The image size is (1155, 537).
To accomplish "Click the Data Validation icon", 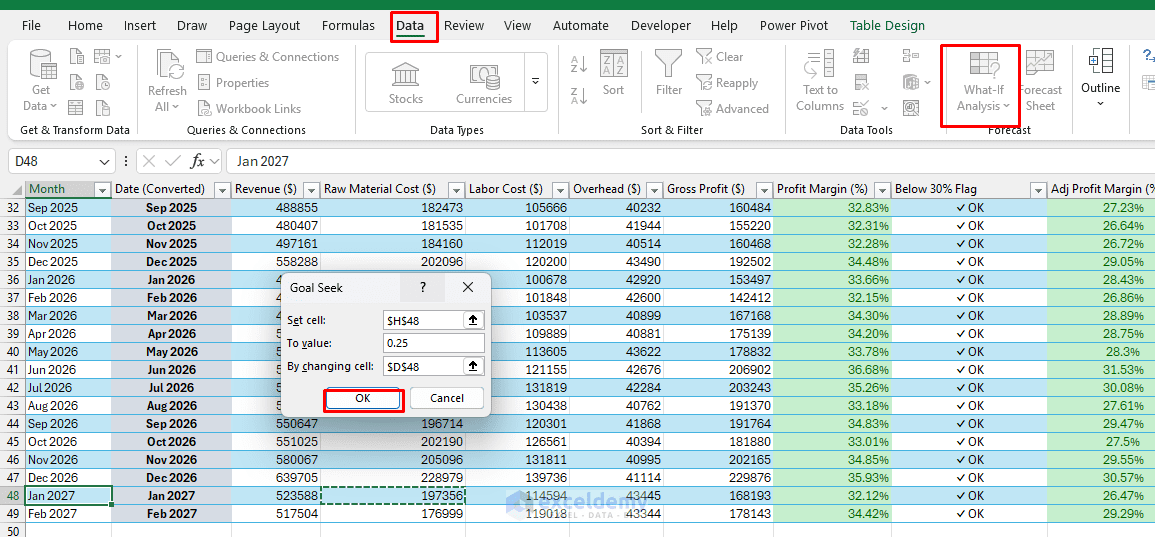I will tap(861, 109).
